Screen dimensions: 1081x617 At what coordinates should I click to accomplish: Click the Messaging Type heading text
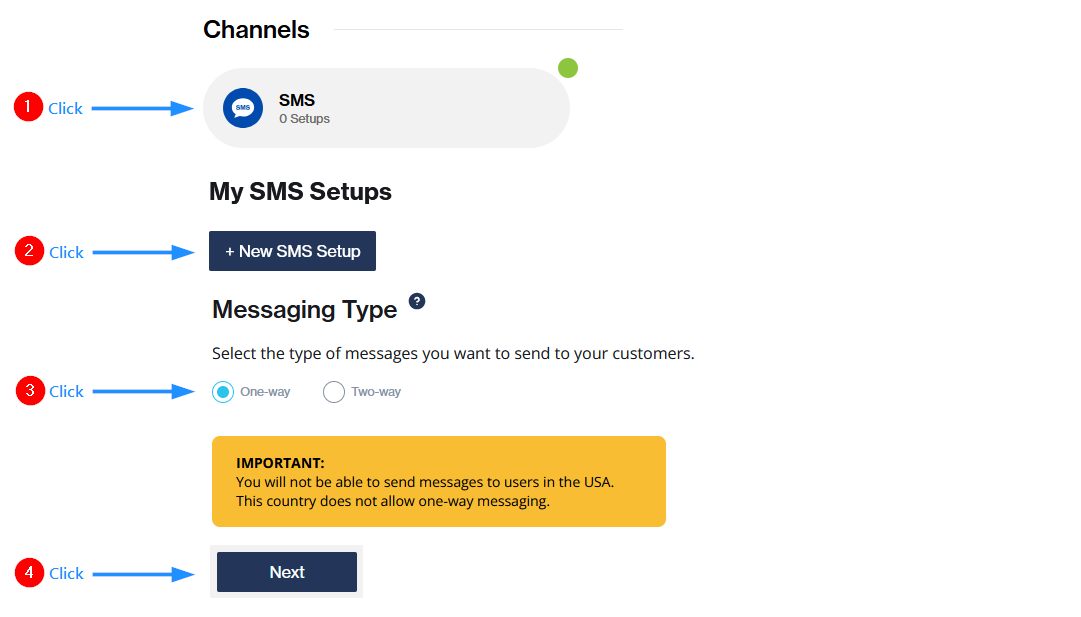point(304,310)
